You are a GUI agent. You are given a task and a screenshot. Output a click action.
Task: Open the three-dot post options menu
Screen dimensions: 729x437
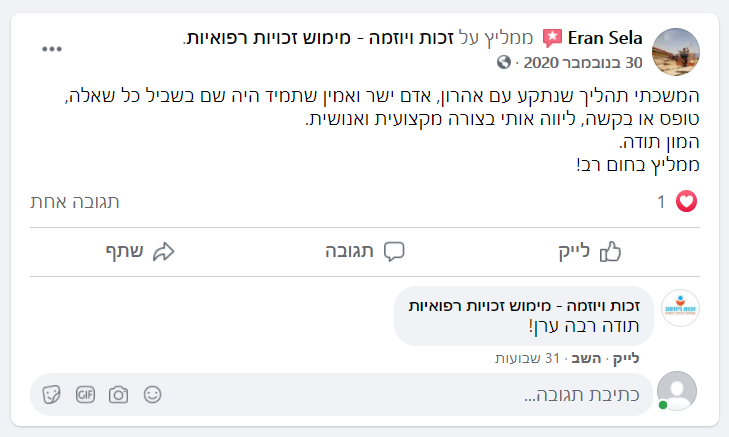(x=52, y=49)
